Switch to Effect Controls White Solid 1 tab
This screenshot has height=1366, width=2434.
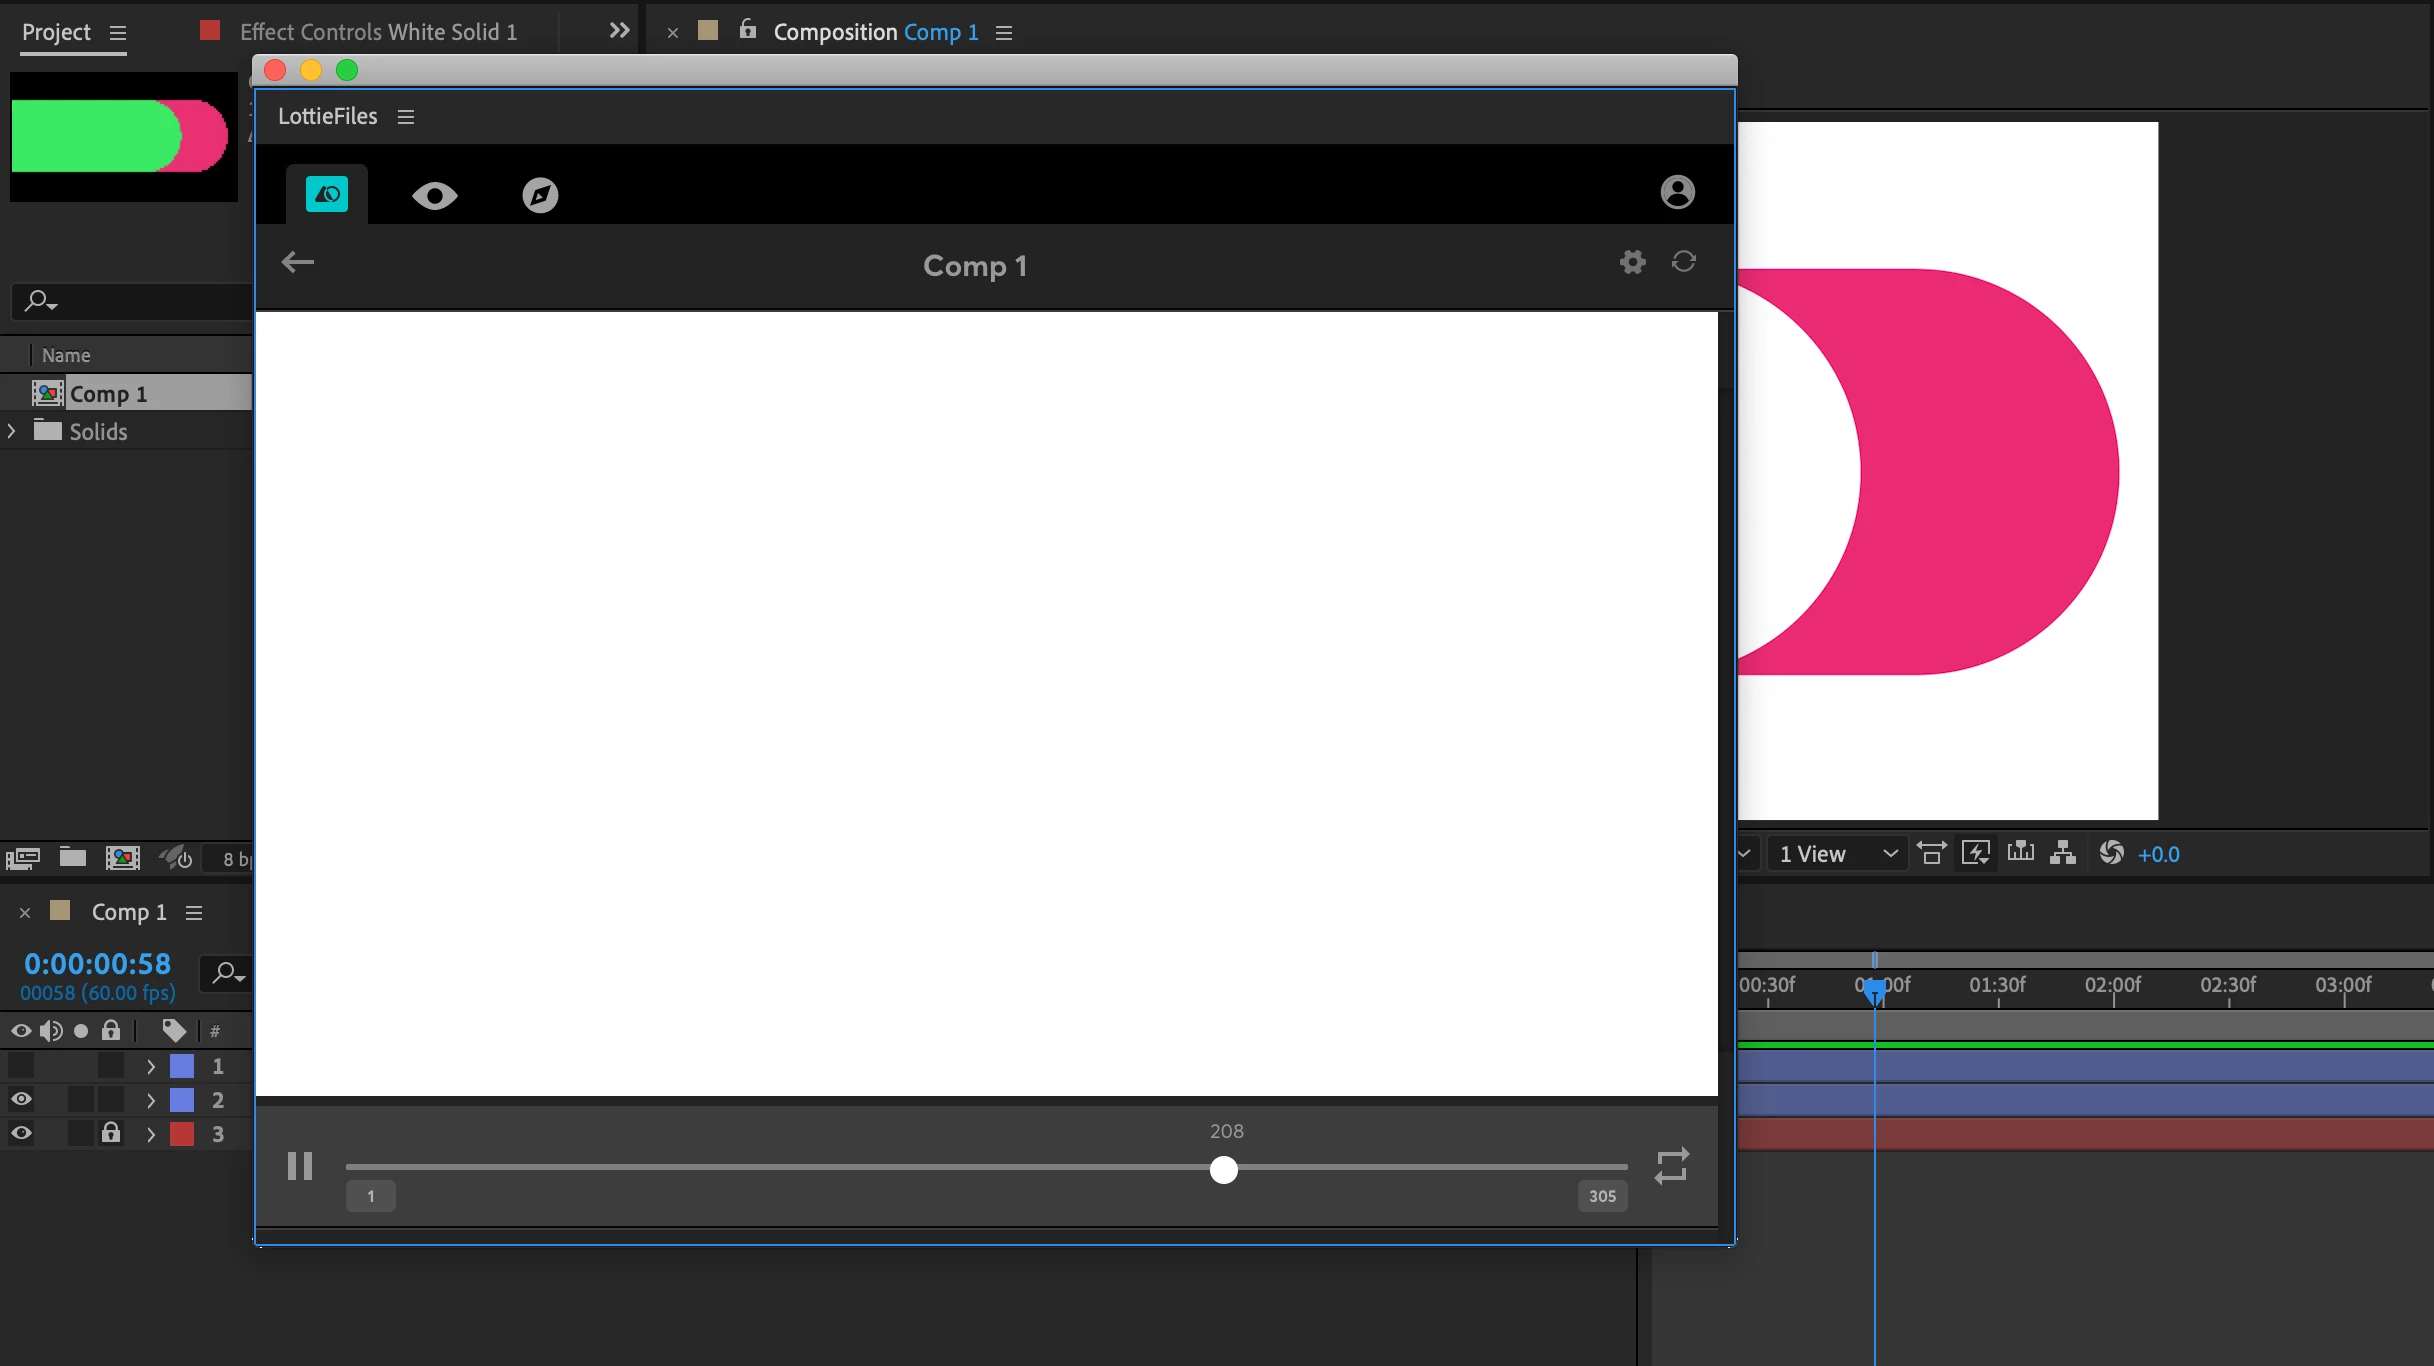tap(378, 32)
